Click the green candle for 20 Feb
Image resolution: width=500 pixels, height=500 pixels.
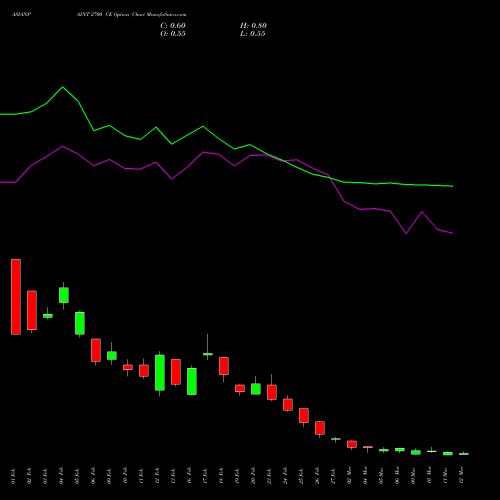(x=256, y=389)
